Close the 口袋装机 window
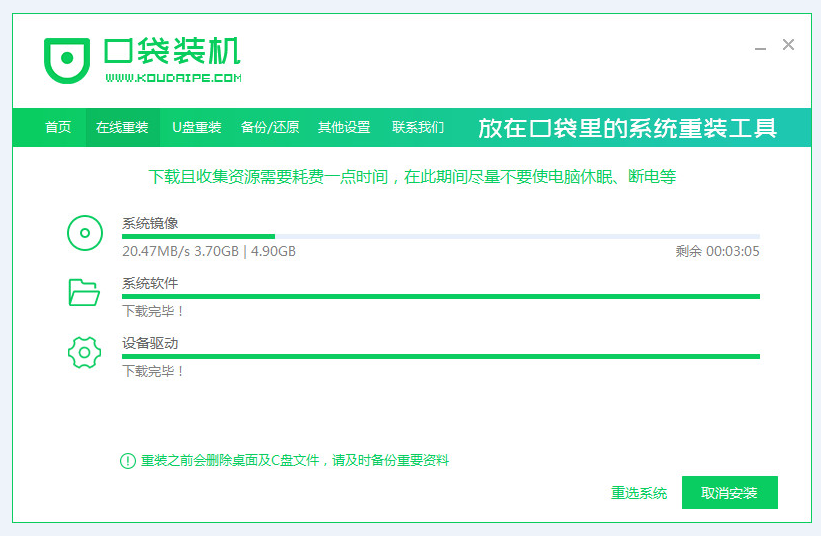 (789, 44)
